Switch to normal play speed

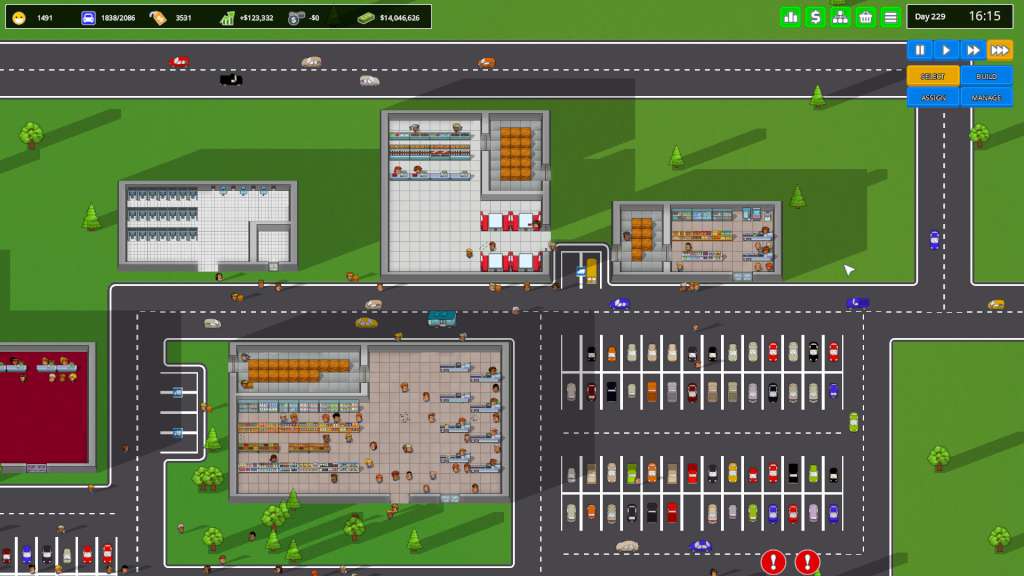pos(944,49)
